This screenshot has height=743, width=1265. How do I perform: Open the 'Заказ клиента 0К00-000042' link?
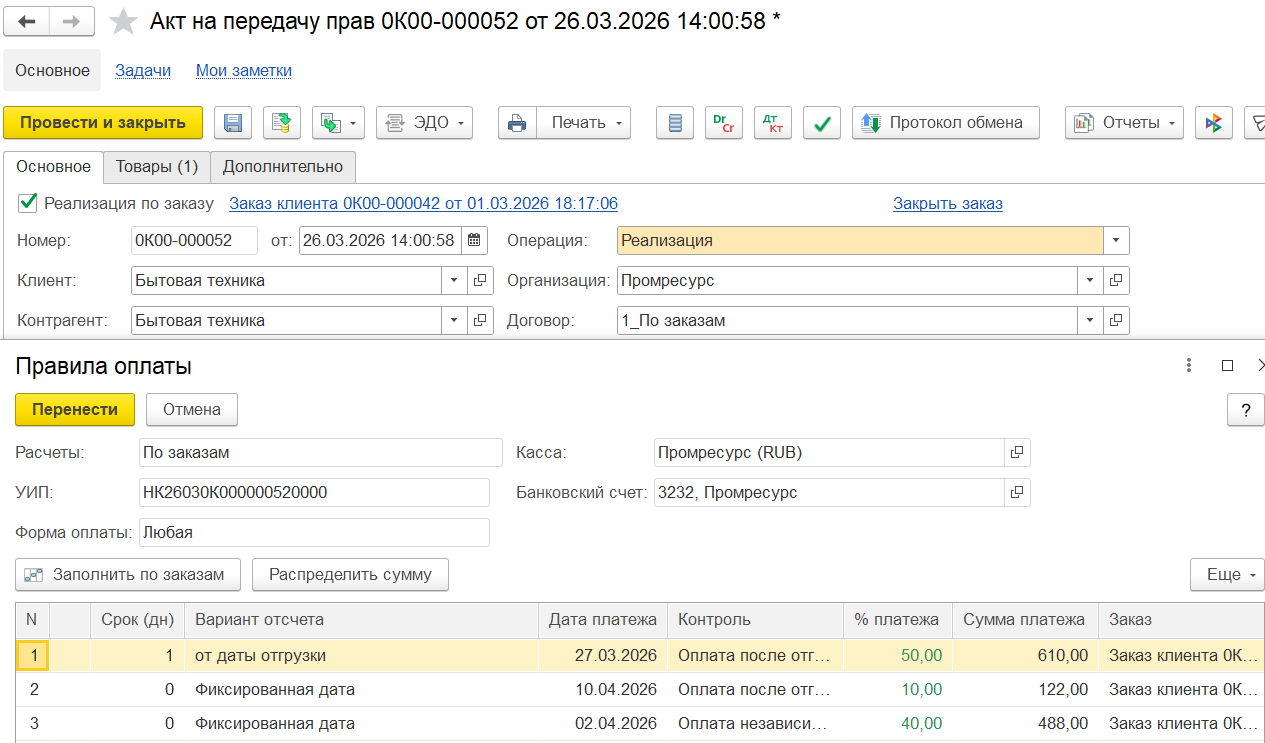tap(424, 203)
